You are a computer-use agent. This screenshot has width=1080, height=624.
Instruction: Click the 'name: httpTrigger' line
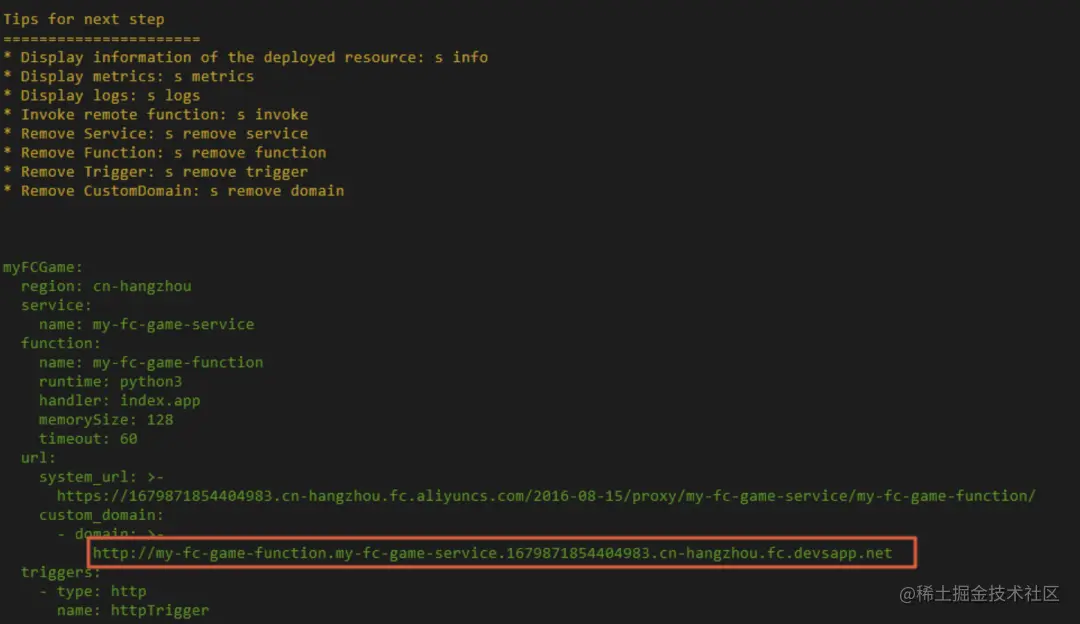click(133, 610)
